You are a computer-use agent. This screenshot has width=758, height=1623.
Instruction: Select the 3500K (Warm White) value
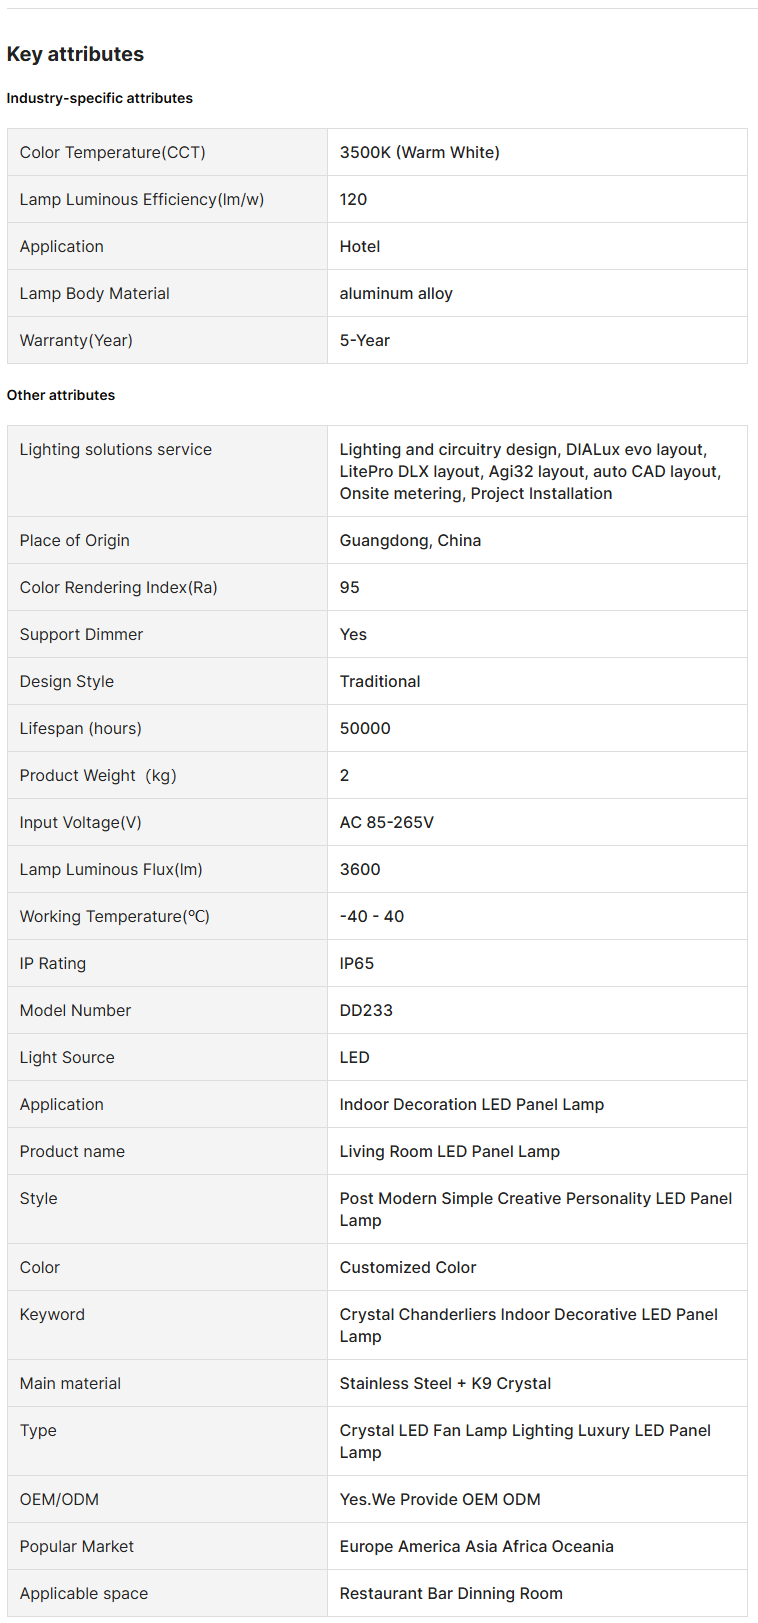(419, 152)
